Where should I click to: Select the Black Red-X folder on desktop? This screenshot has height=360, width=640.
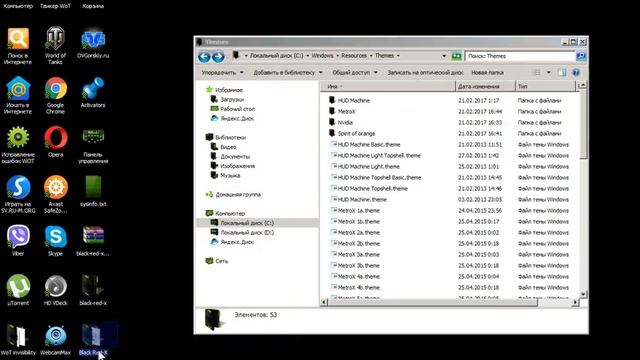point(93,340)
